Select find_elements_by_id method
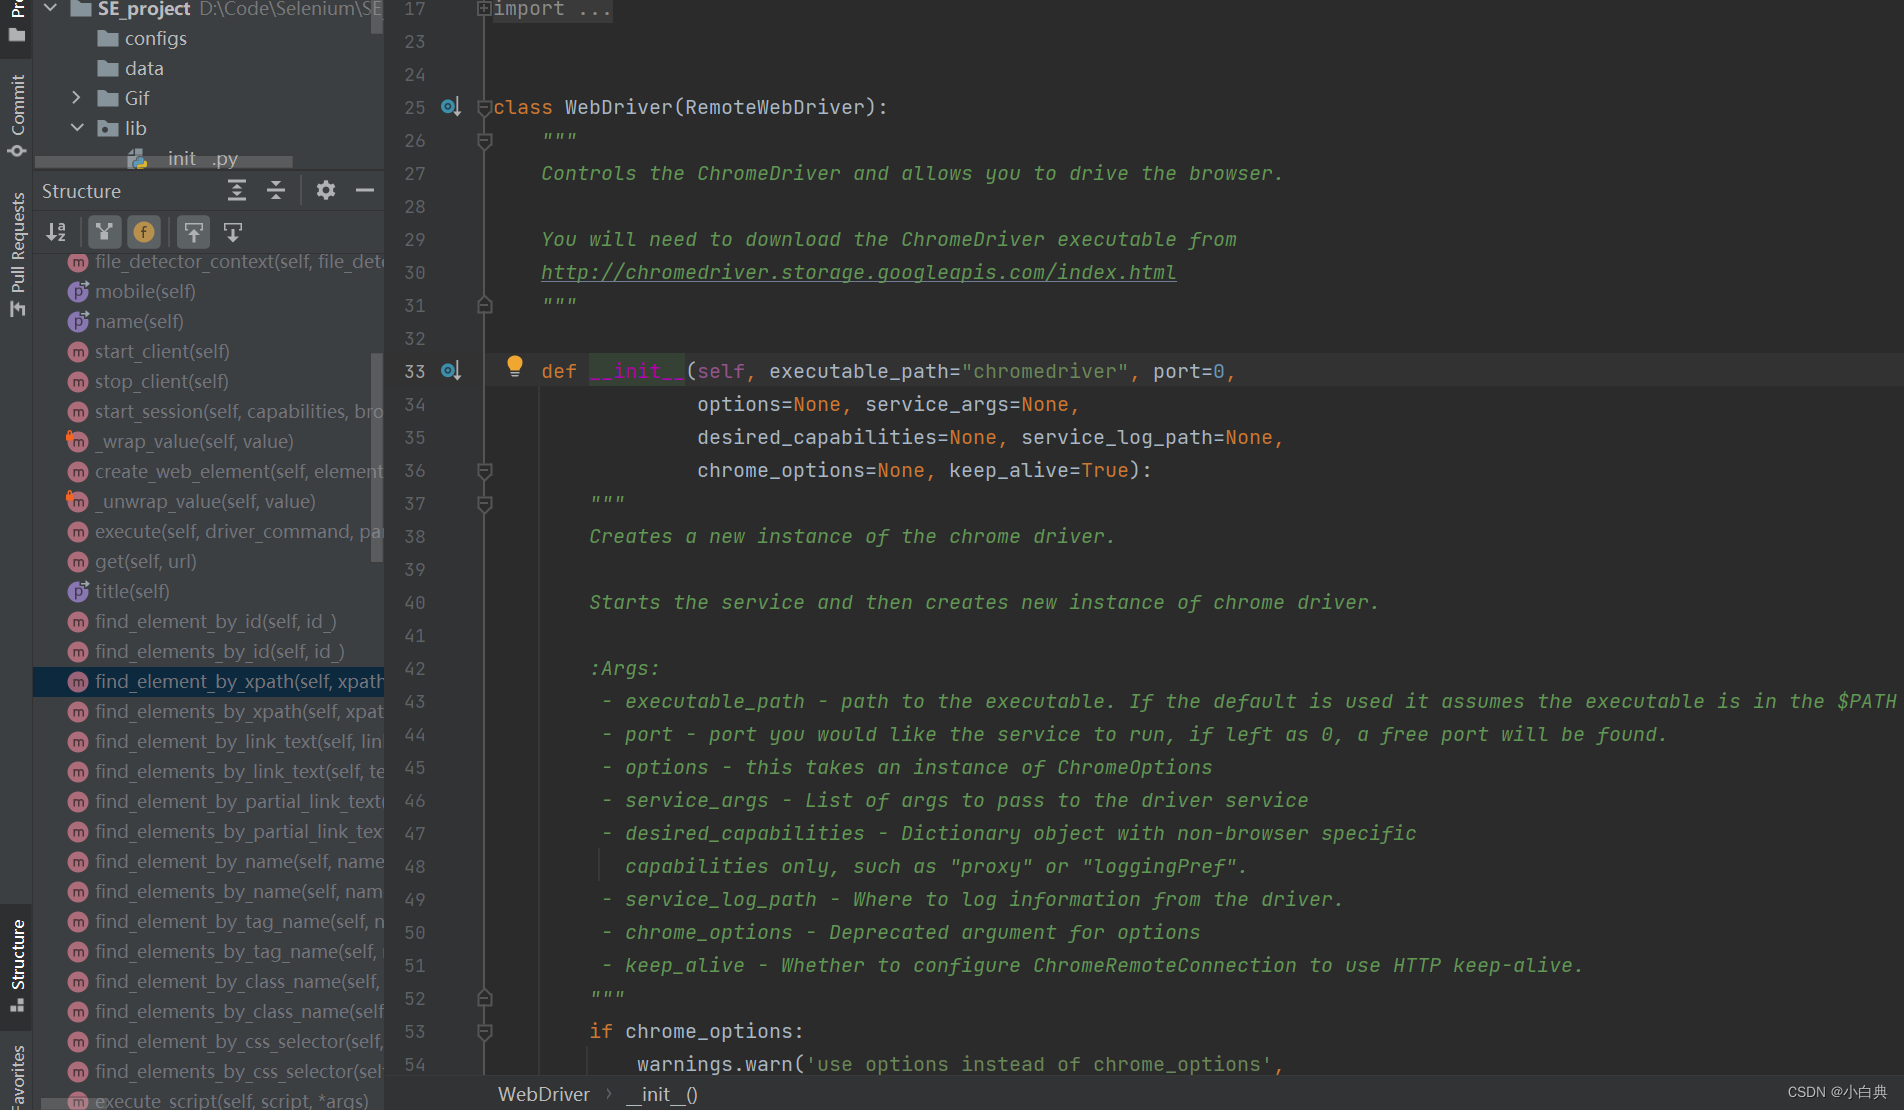Viewport: 1904px width, 1110px height. click(x=208, y=651)
